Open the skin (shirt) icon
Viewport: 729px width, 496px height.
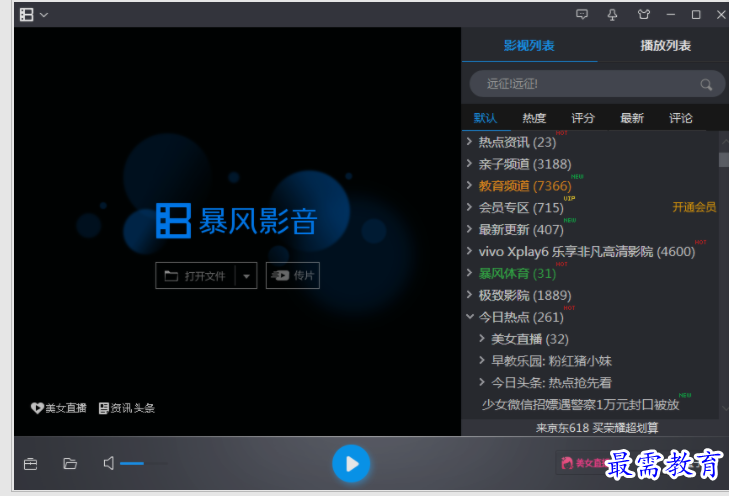click(x=643, y=14)
